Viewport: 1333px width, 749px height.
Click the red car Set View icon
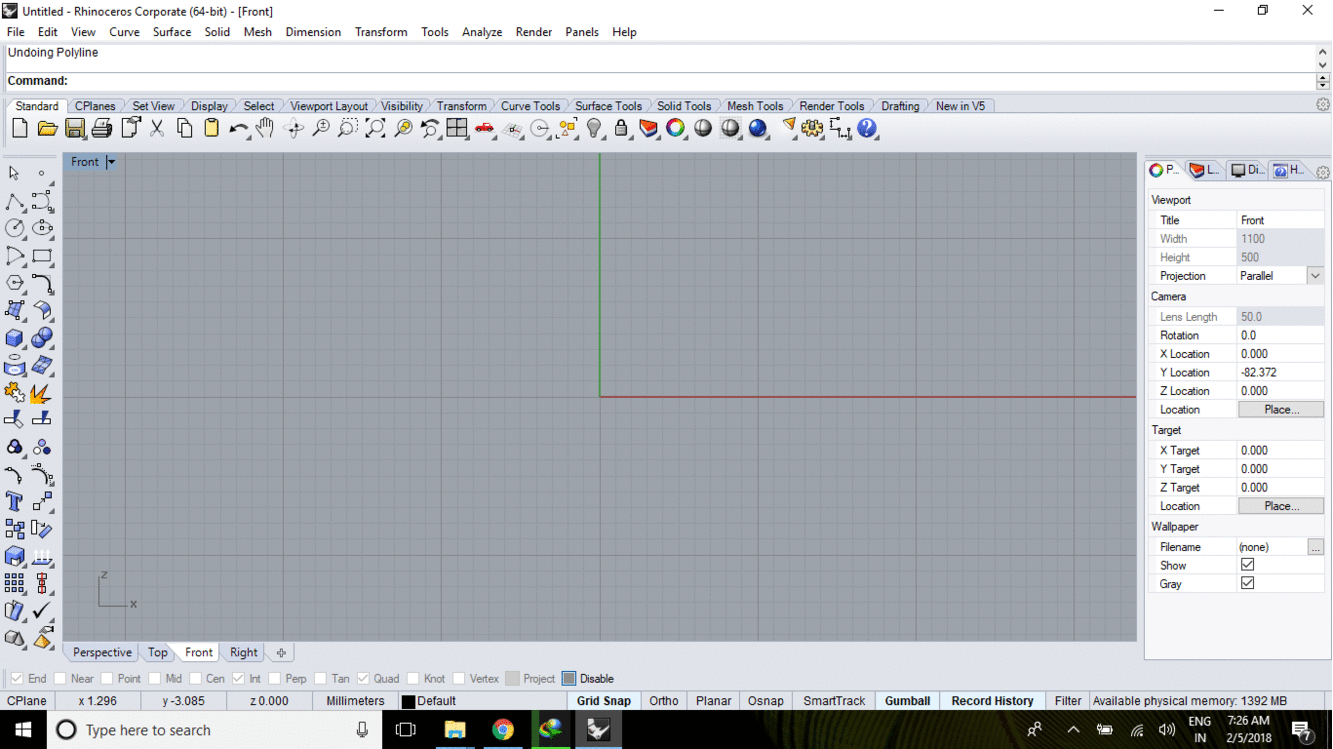485,128
